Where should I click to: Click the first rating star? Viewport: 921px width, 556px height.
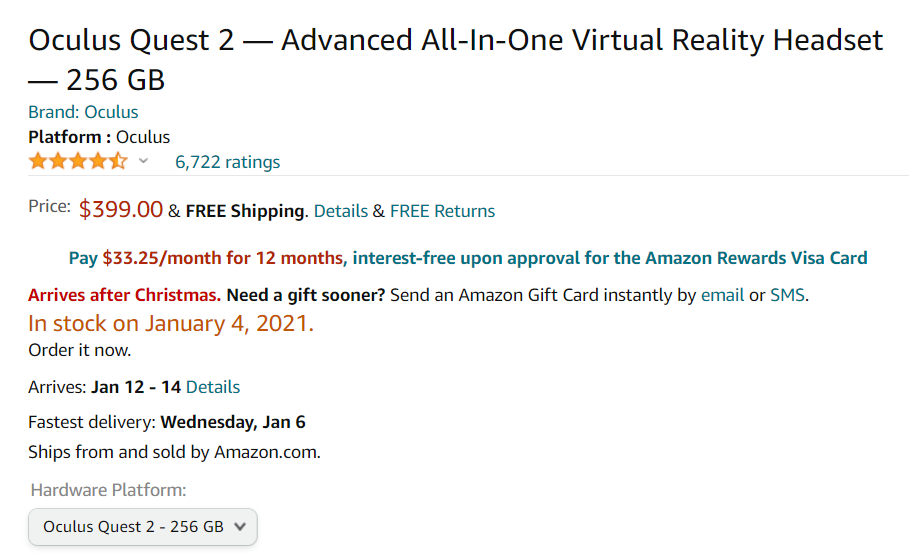pyautogui.click(x=38, y=161)
